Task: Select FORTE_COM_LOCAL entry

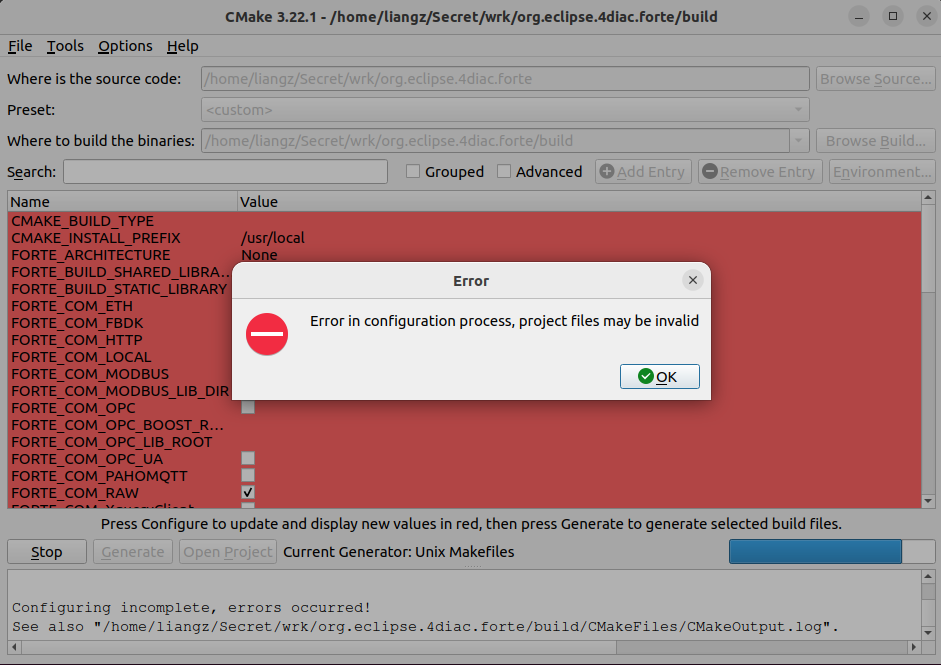Action: 81,357
